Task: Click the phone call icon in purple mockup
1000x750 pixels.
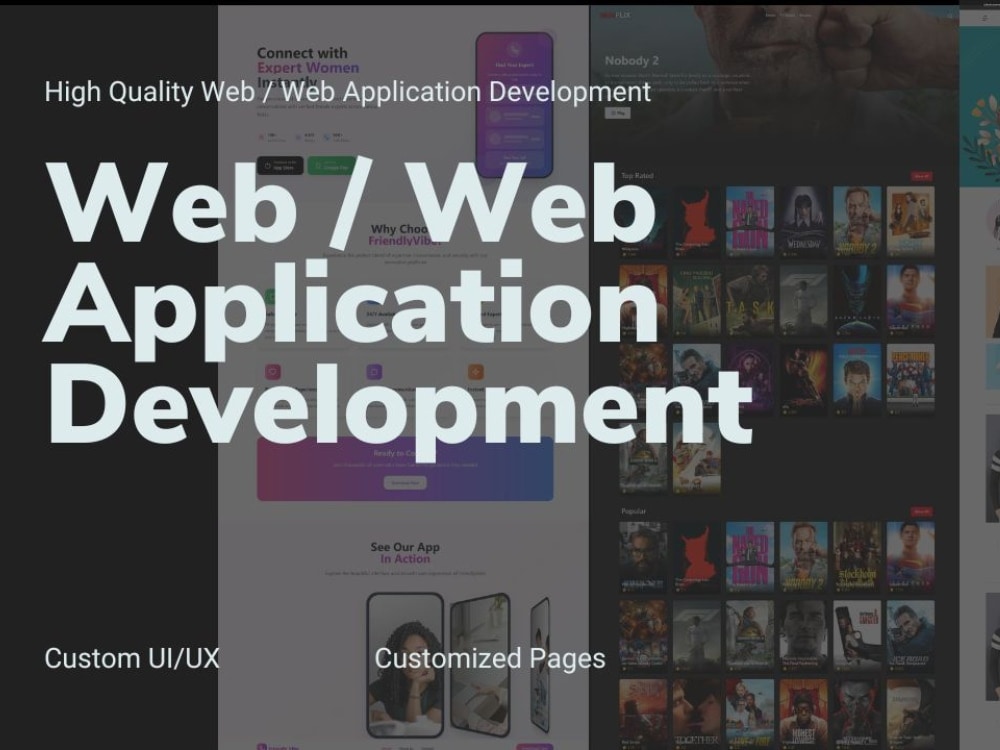Action: pyautogui.click(x=515, y=48)
